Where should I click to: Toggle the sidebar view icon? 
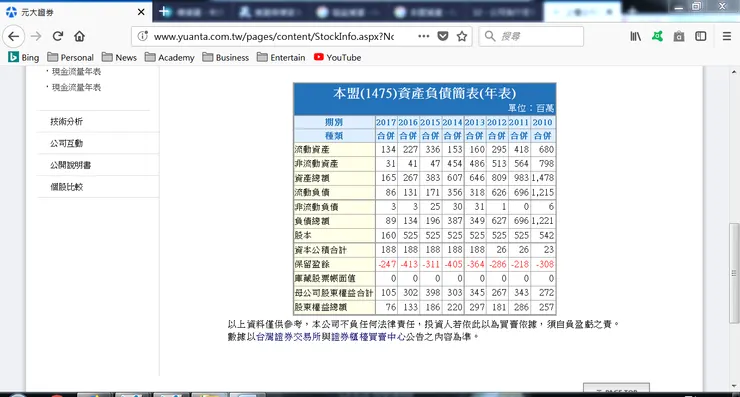[x=701, y=36]
